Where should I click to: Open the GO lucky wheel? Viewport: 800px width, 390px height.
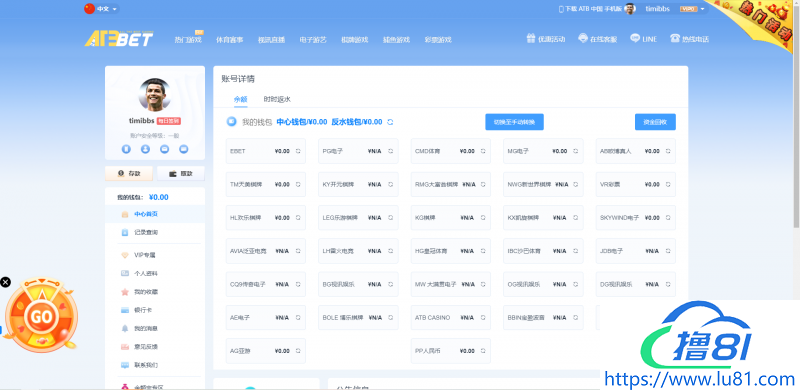[41, 316]
